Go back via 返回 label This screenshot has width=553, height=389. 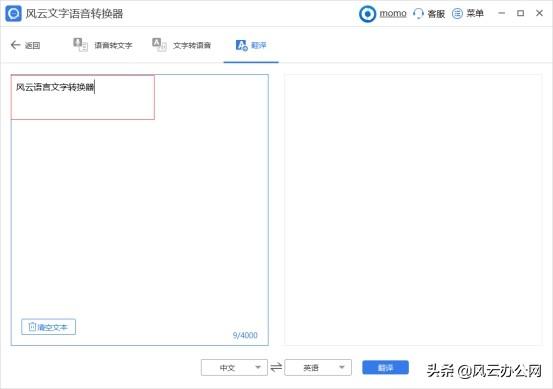coord(32,45)
